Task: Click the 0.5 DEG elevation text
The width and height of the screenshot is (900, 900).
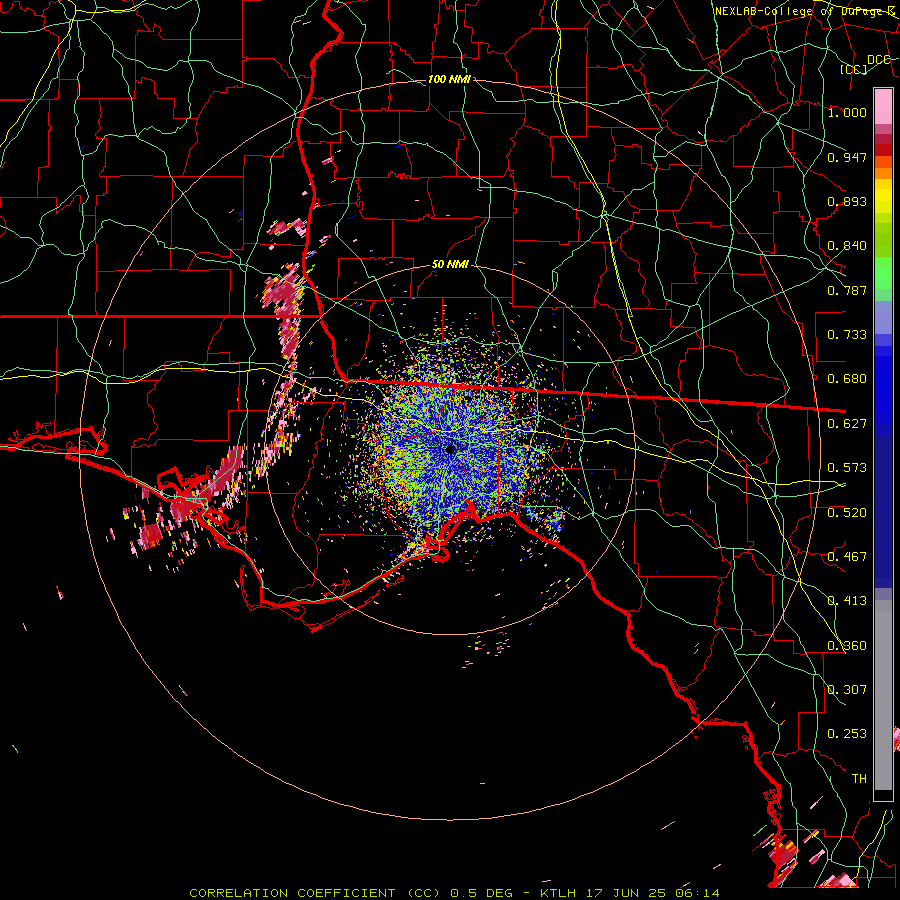Action: point(481,893)
